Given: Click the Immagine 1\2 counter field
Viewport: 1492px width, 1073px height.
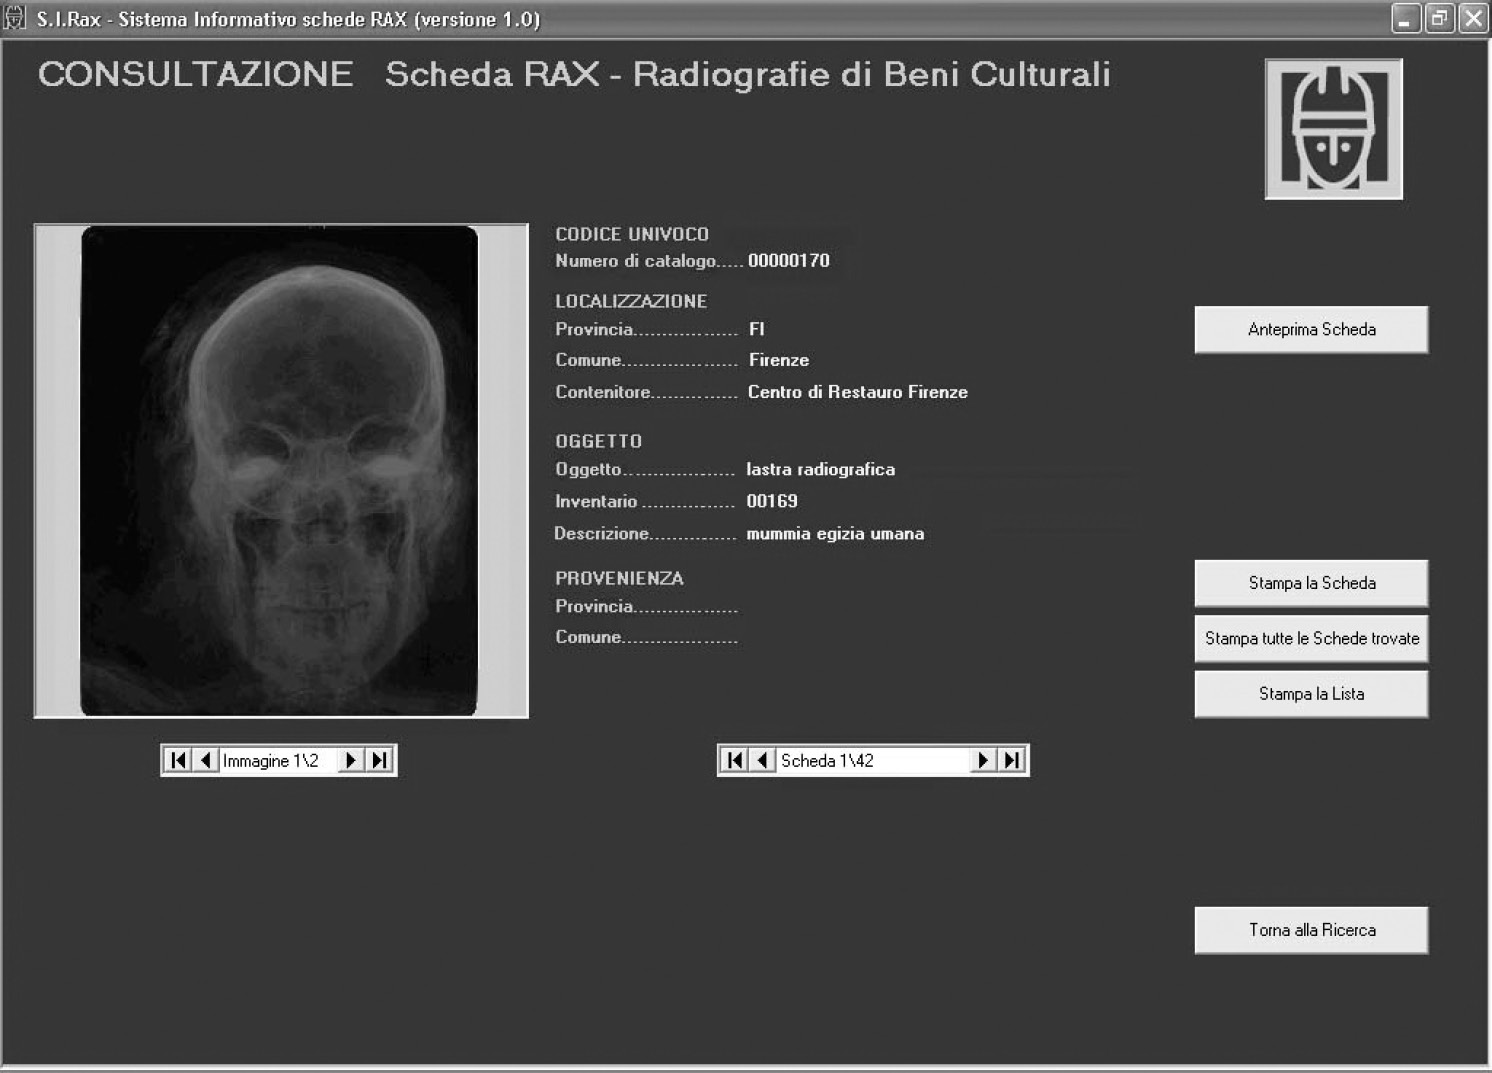Looking at the screenshot, I should click(x=278, y=761).
